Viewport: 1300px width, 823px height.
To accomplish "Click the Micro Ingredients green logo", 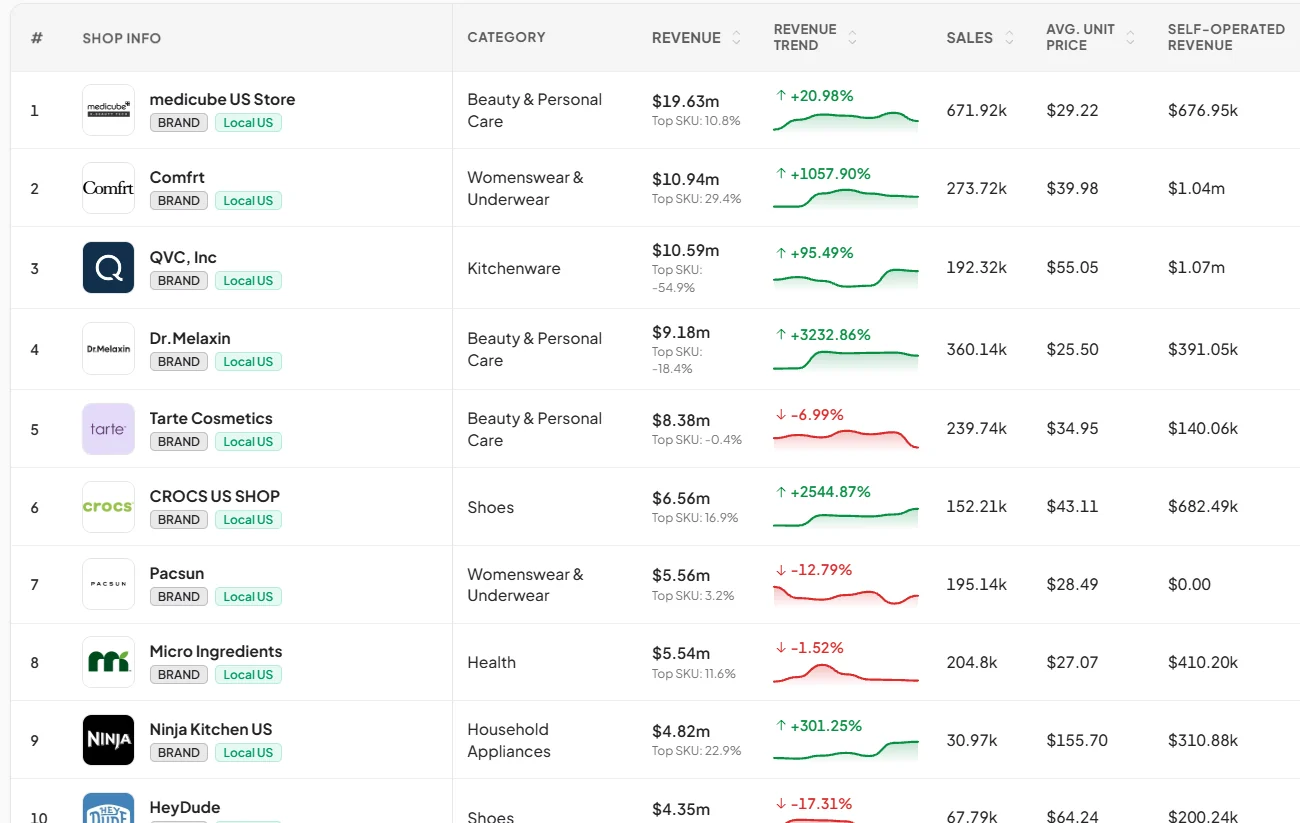I will [x=108, y=662].
